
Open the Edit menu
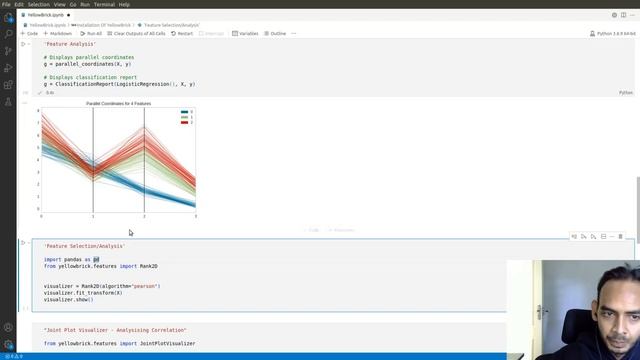19,4
